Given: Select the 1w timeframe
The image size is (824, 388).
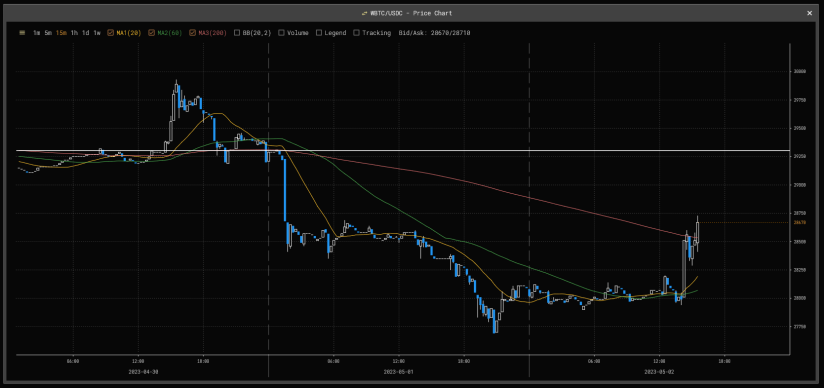Looking at the screenshot, I should 97,33.
